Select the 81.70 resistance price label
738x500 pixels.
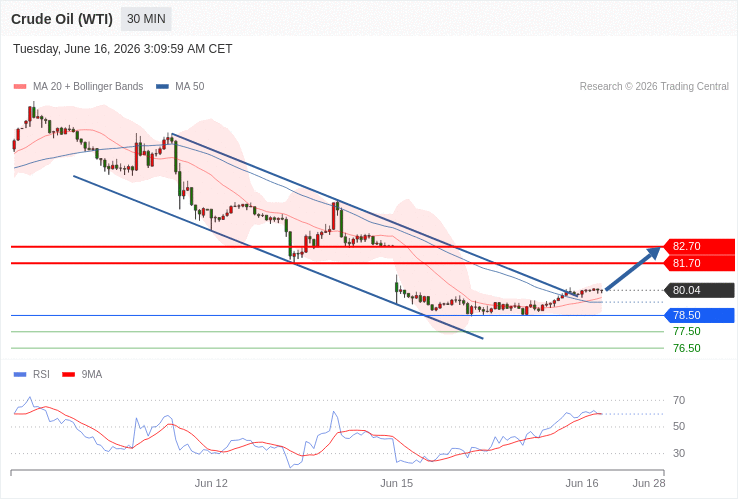(x=699, y=263)
